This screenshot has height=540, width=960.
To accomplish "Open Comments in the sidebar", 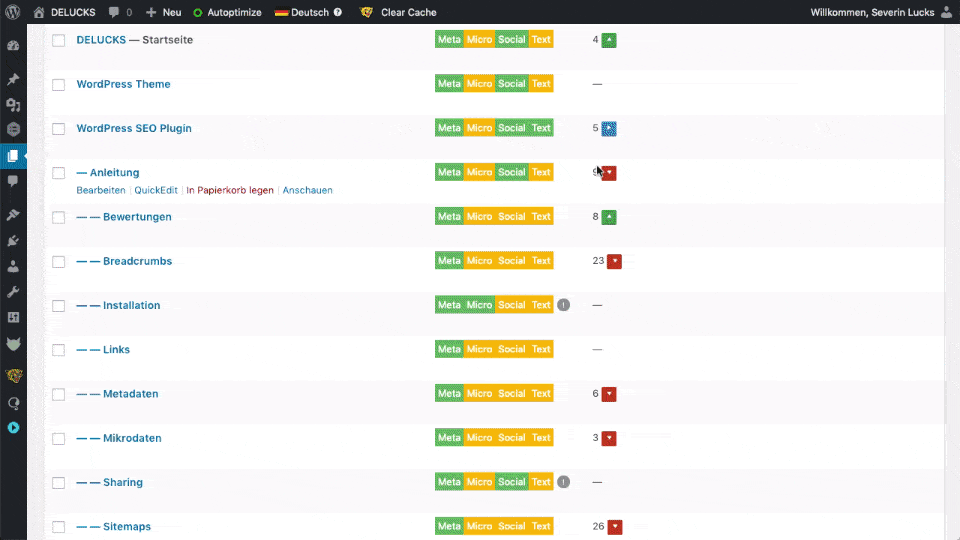I will pyautogui.click(x=13, y=181).
